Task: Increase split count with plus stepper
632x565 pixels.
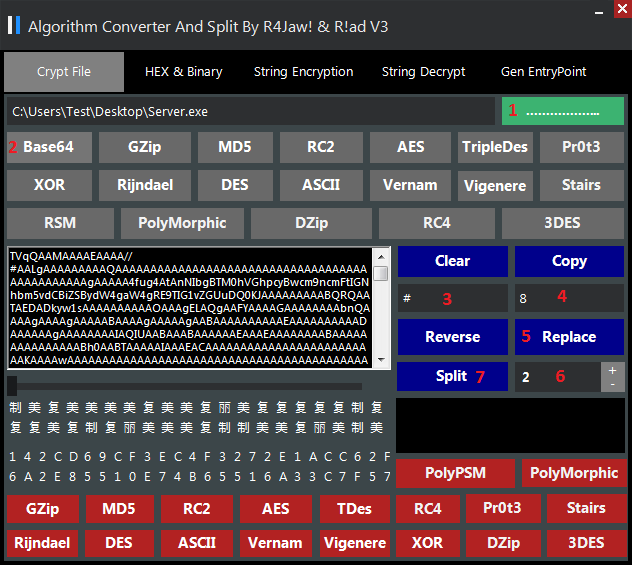Action: [x=613, y=369]
